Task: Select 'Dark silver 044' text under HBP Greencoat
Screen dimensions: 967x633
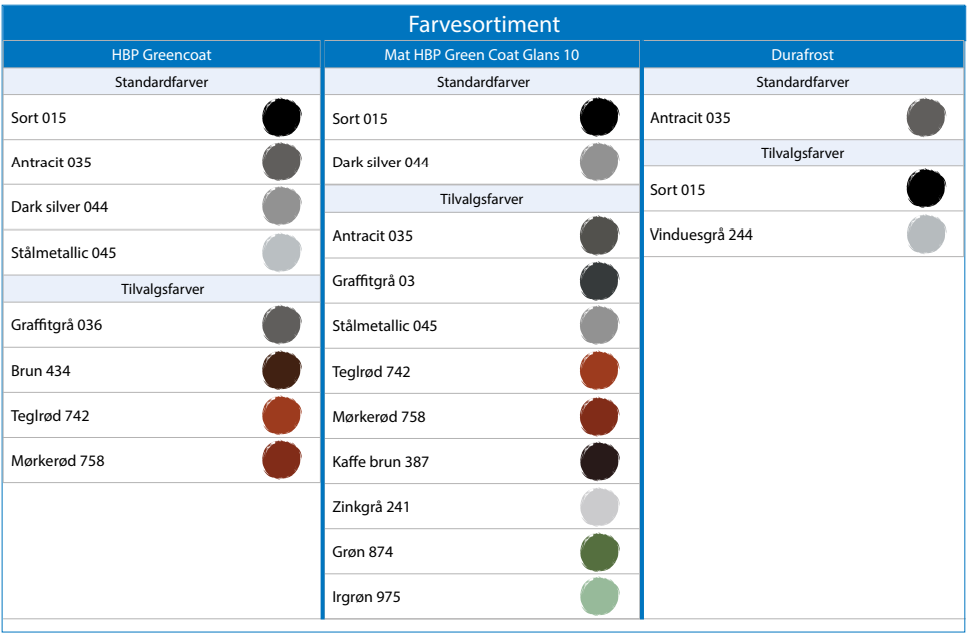Action: pyautogui.click(x=59, y=207)
